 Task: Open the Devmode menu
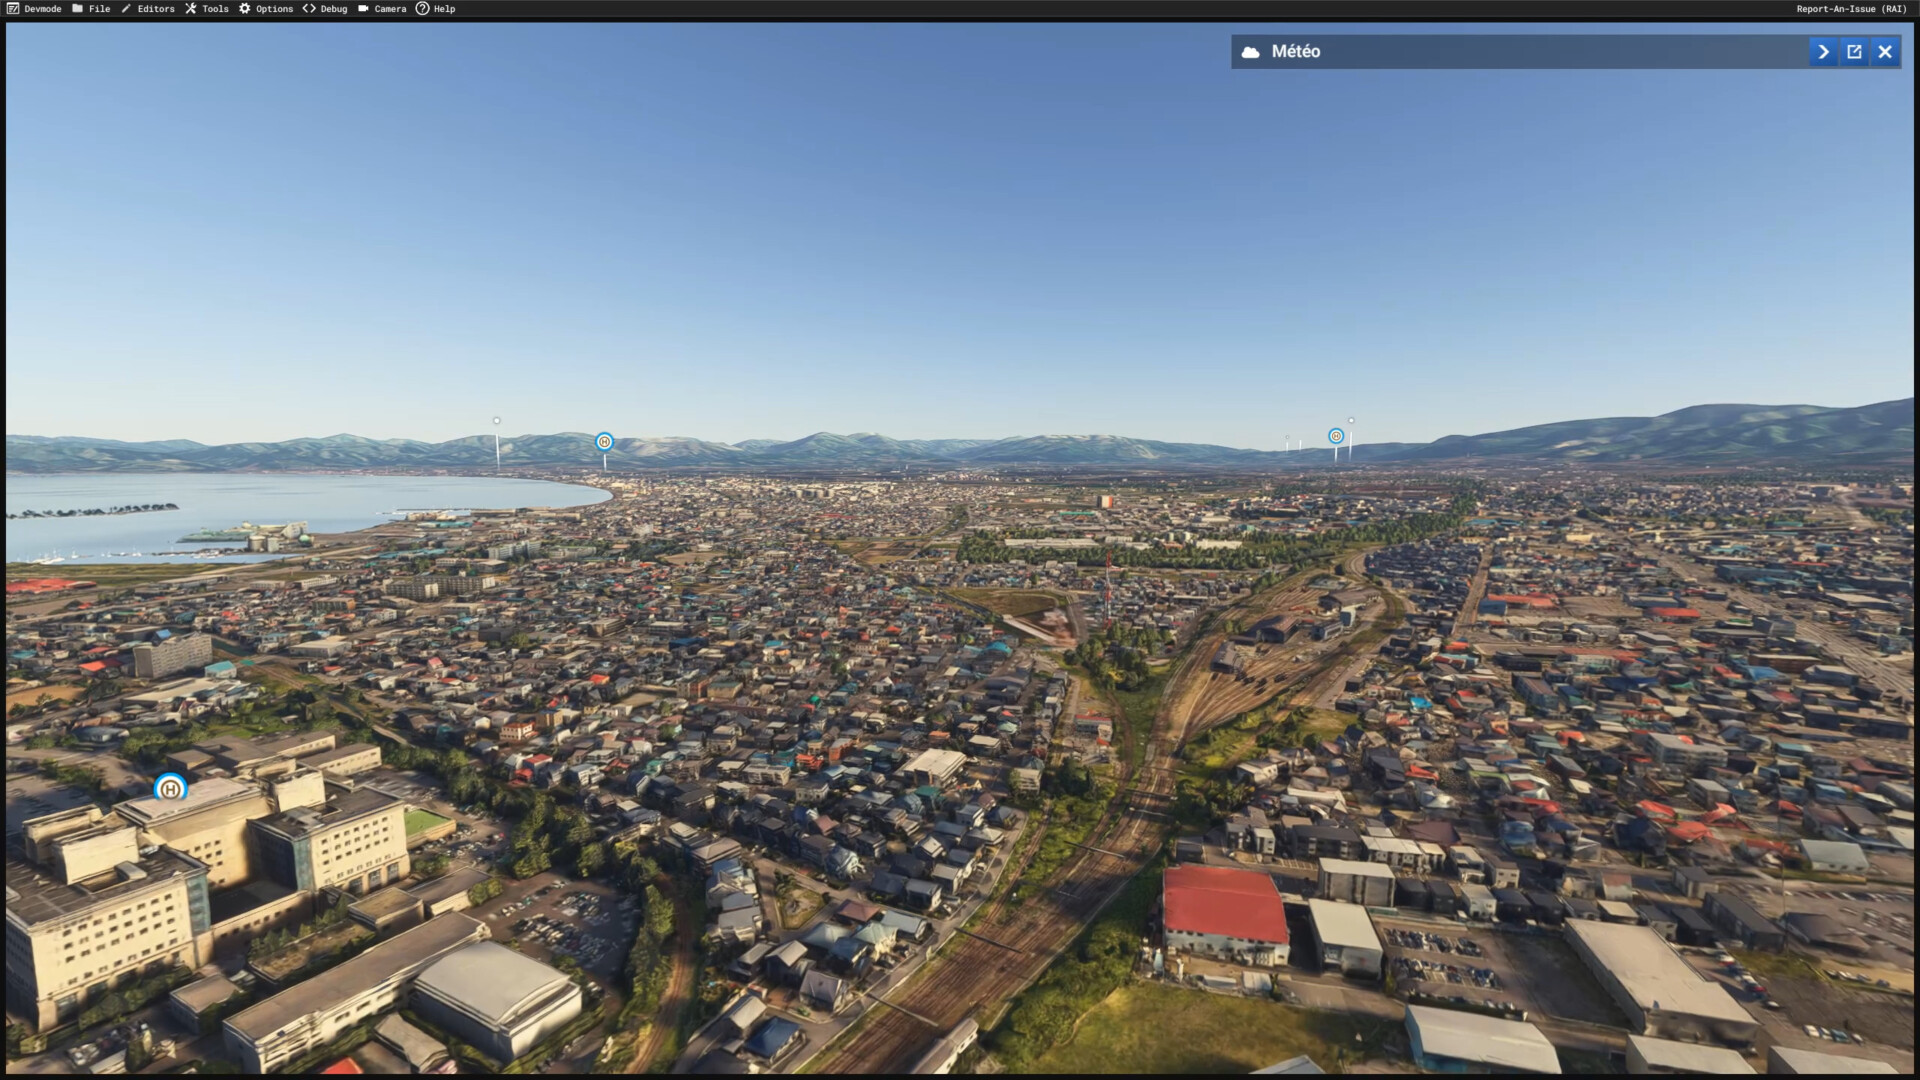(x=34, y=9)
